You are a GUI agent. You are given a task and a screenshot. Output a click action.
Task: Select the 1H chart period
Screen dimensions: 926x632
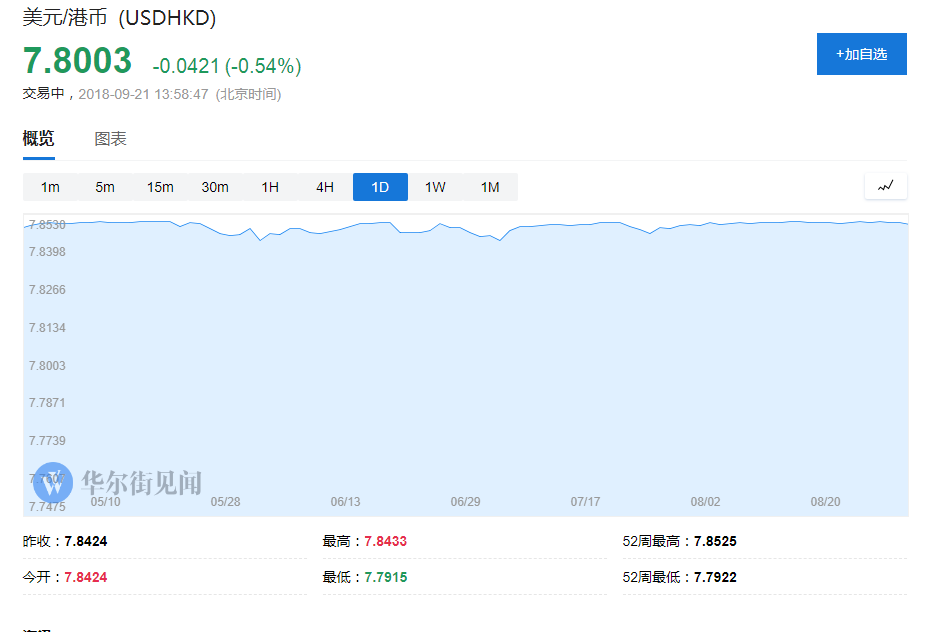(x=270, y=187)
